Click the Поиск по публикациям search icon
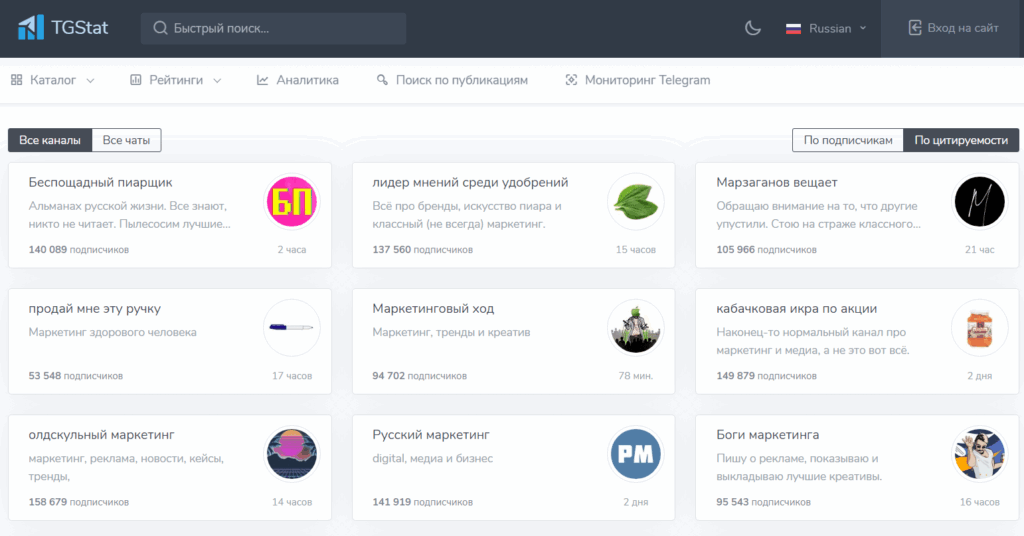The height and width of the screenshot is (536, 1024). [x=382, y=80]
